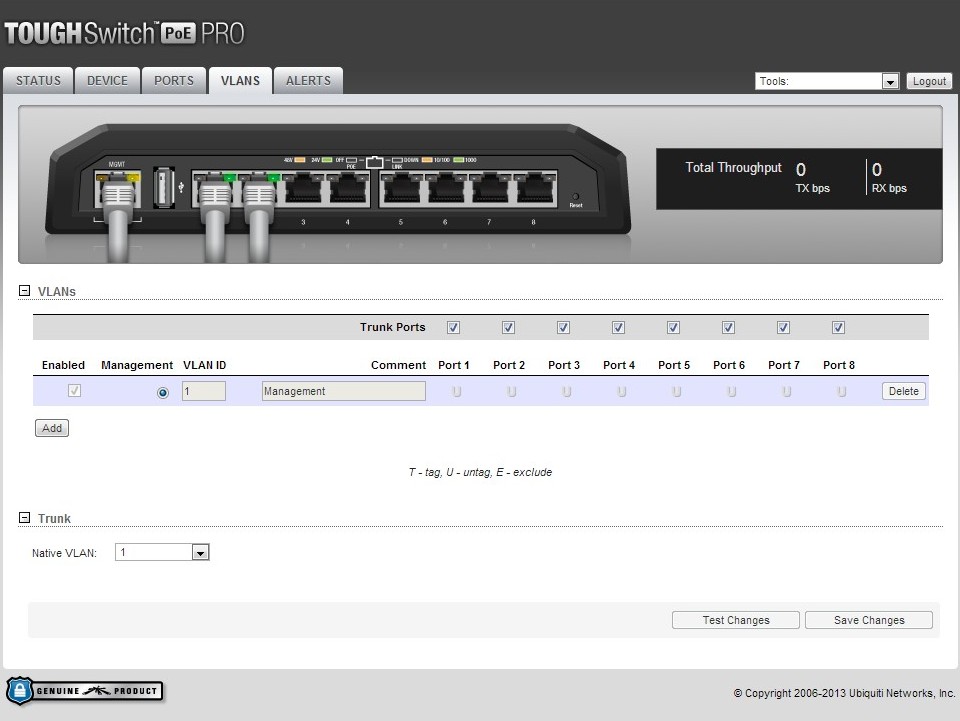
Task: Click Port 8 untag state for VLAN 1
Action: 841,392
